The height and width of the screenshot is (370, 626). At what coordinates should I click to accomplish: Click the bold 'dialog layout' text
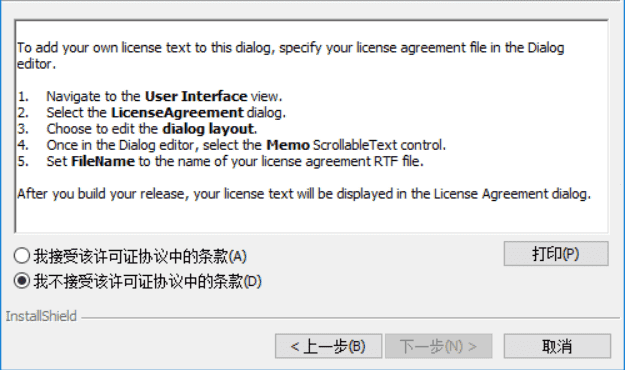(x=208, y=129)
